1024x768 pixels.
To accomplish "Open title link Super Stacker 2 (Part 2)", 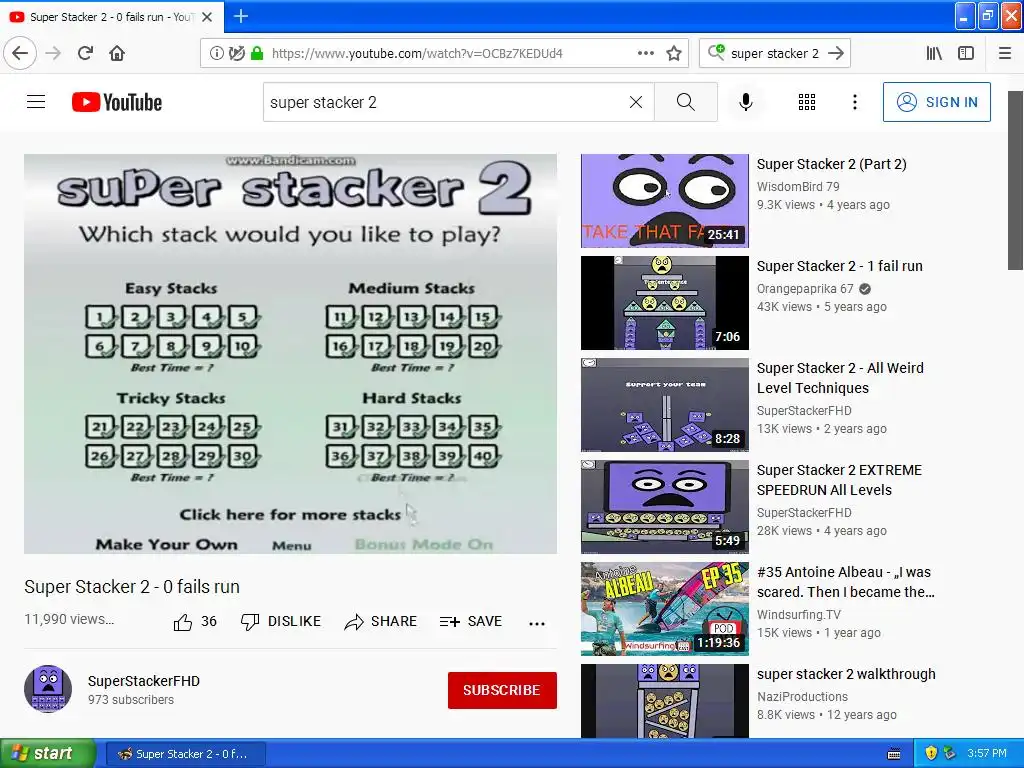I will pyautogui.click(x=831, y=164).
